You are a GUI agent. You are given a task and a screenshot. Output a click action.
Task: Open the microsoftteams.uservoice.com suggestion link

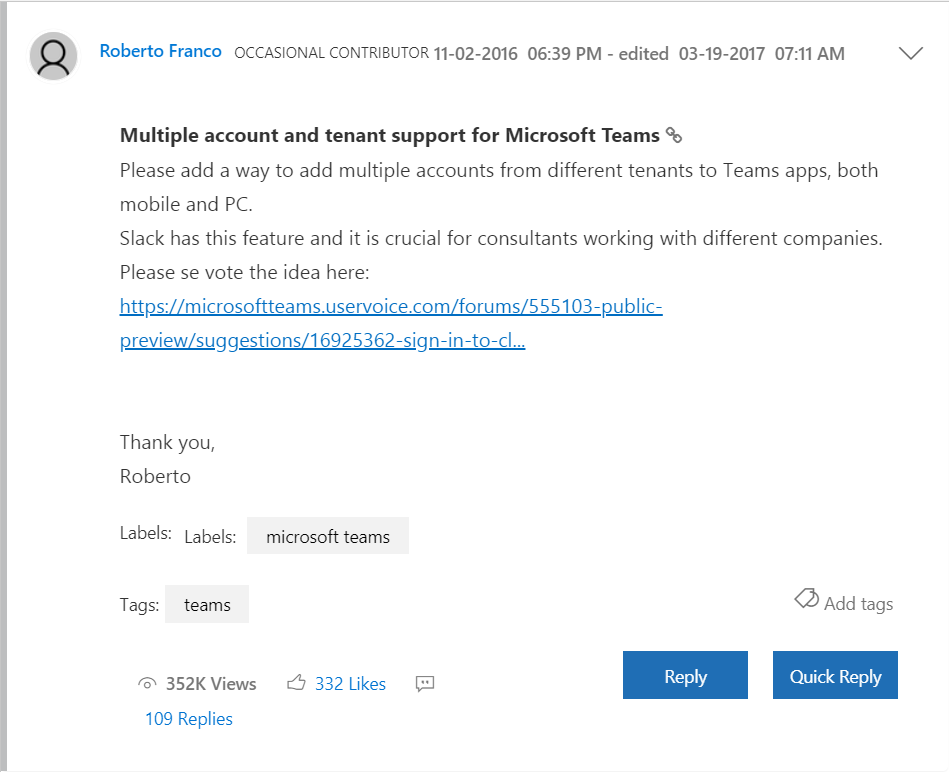tap(391, 323)
